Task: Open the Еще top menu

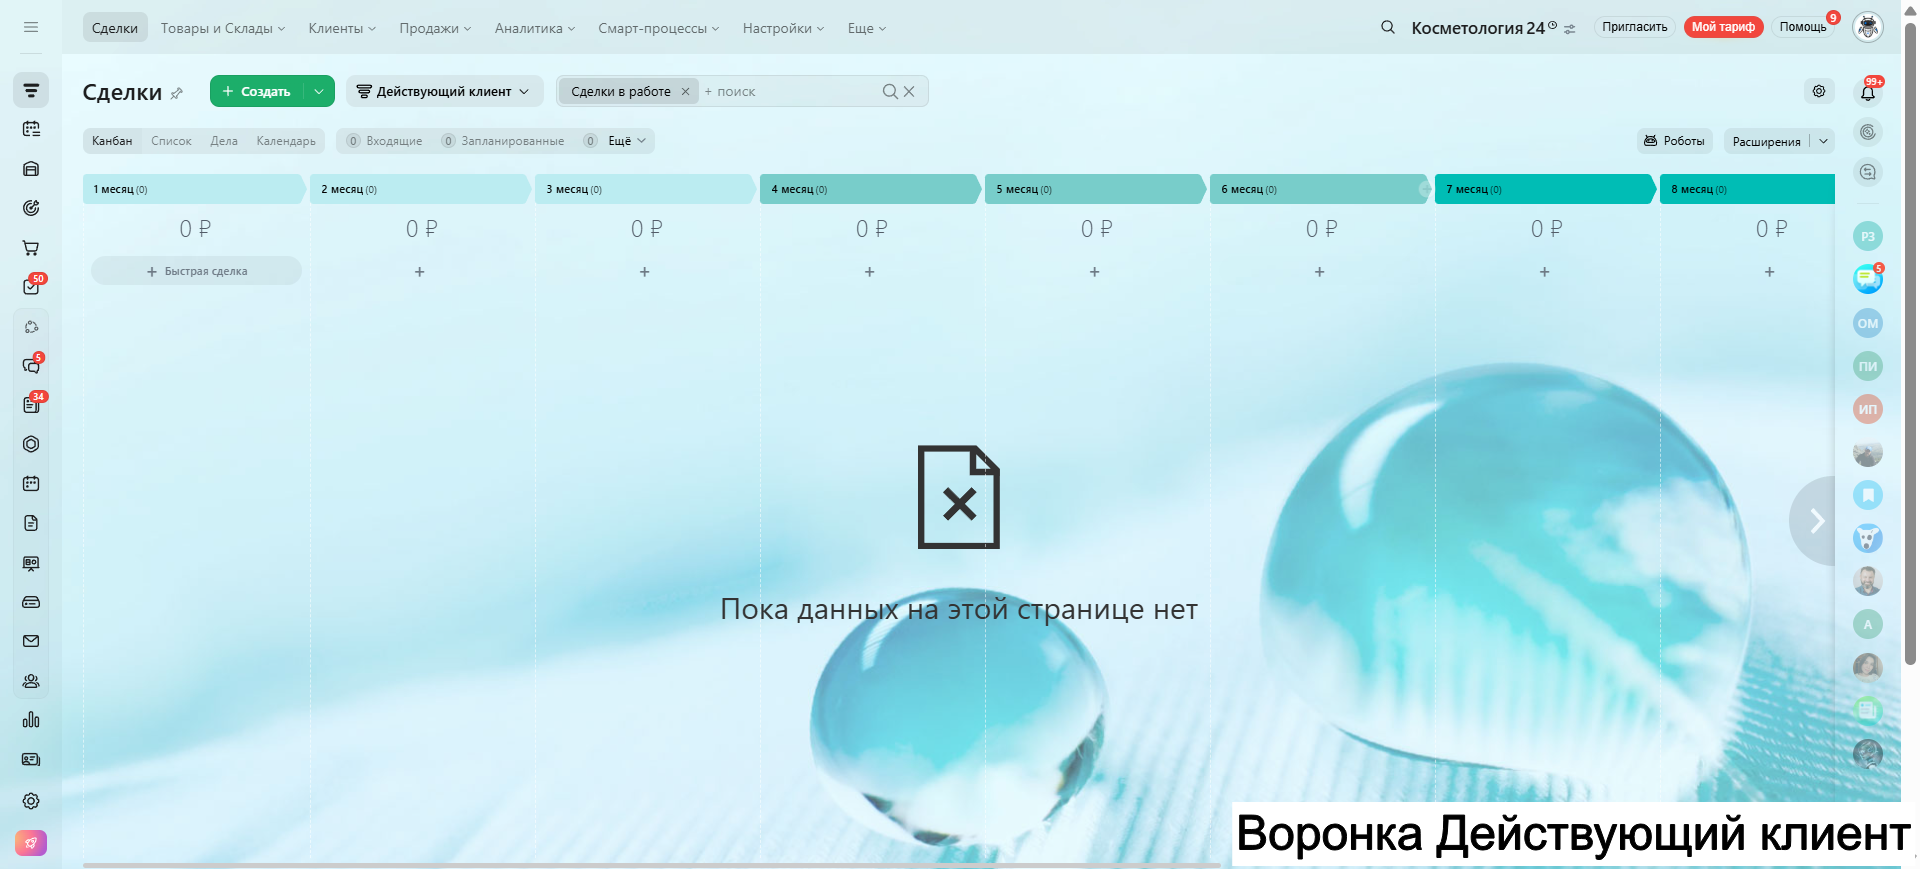Action: coord(867,28)
